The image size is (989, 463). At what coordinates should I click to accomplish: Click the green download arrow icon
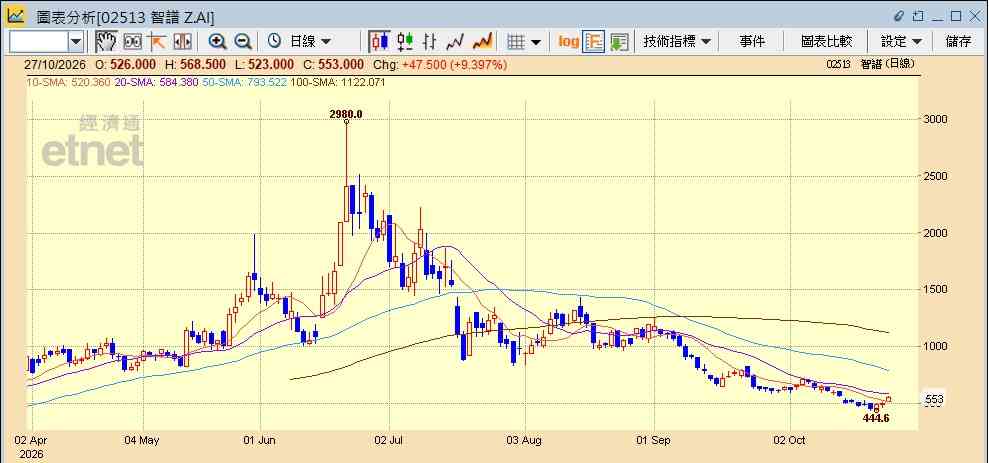click(619, 42)
